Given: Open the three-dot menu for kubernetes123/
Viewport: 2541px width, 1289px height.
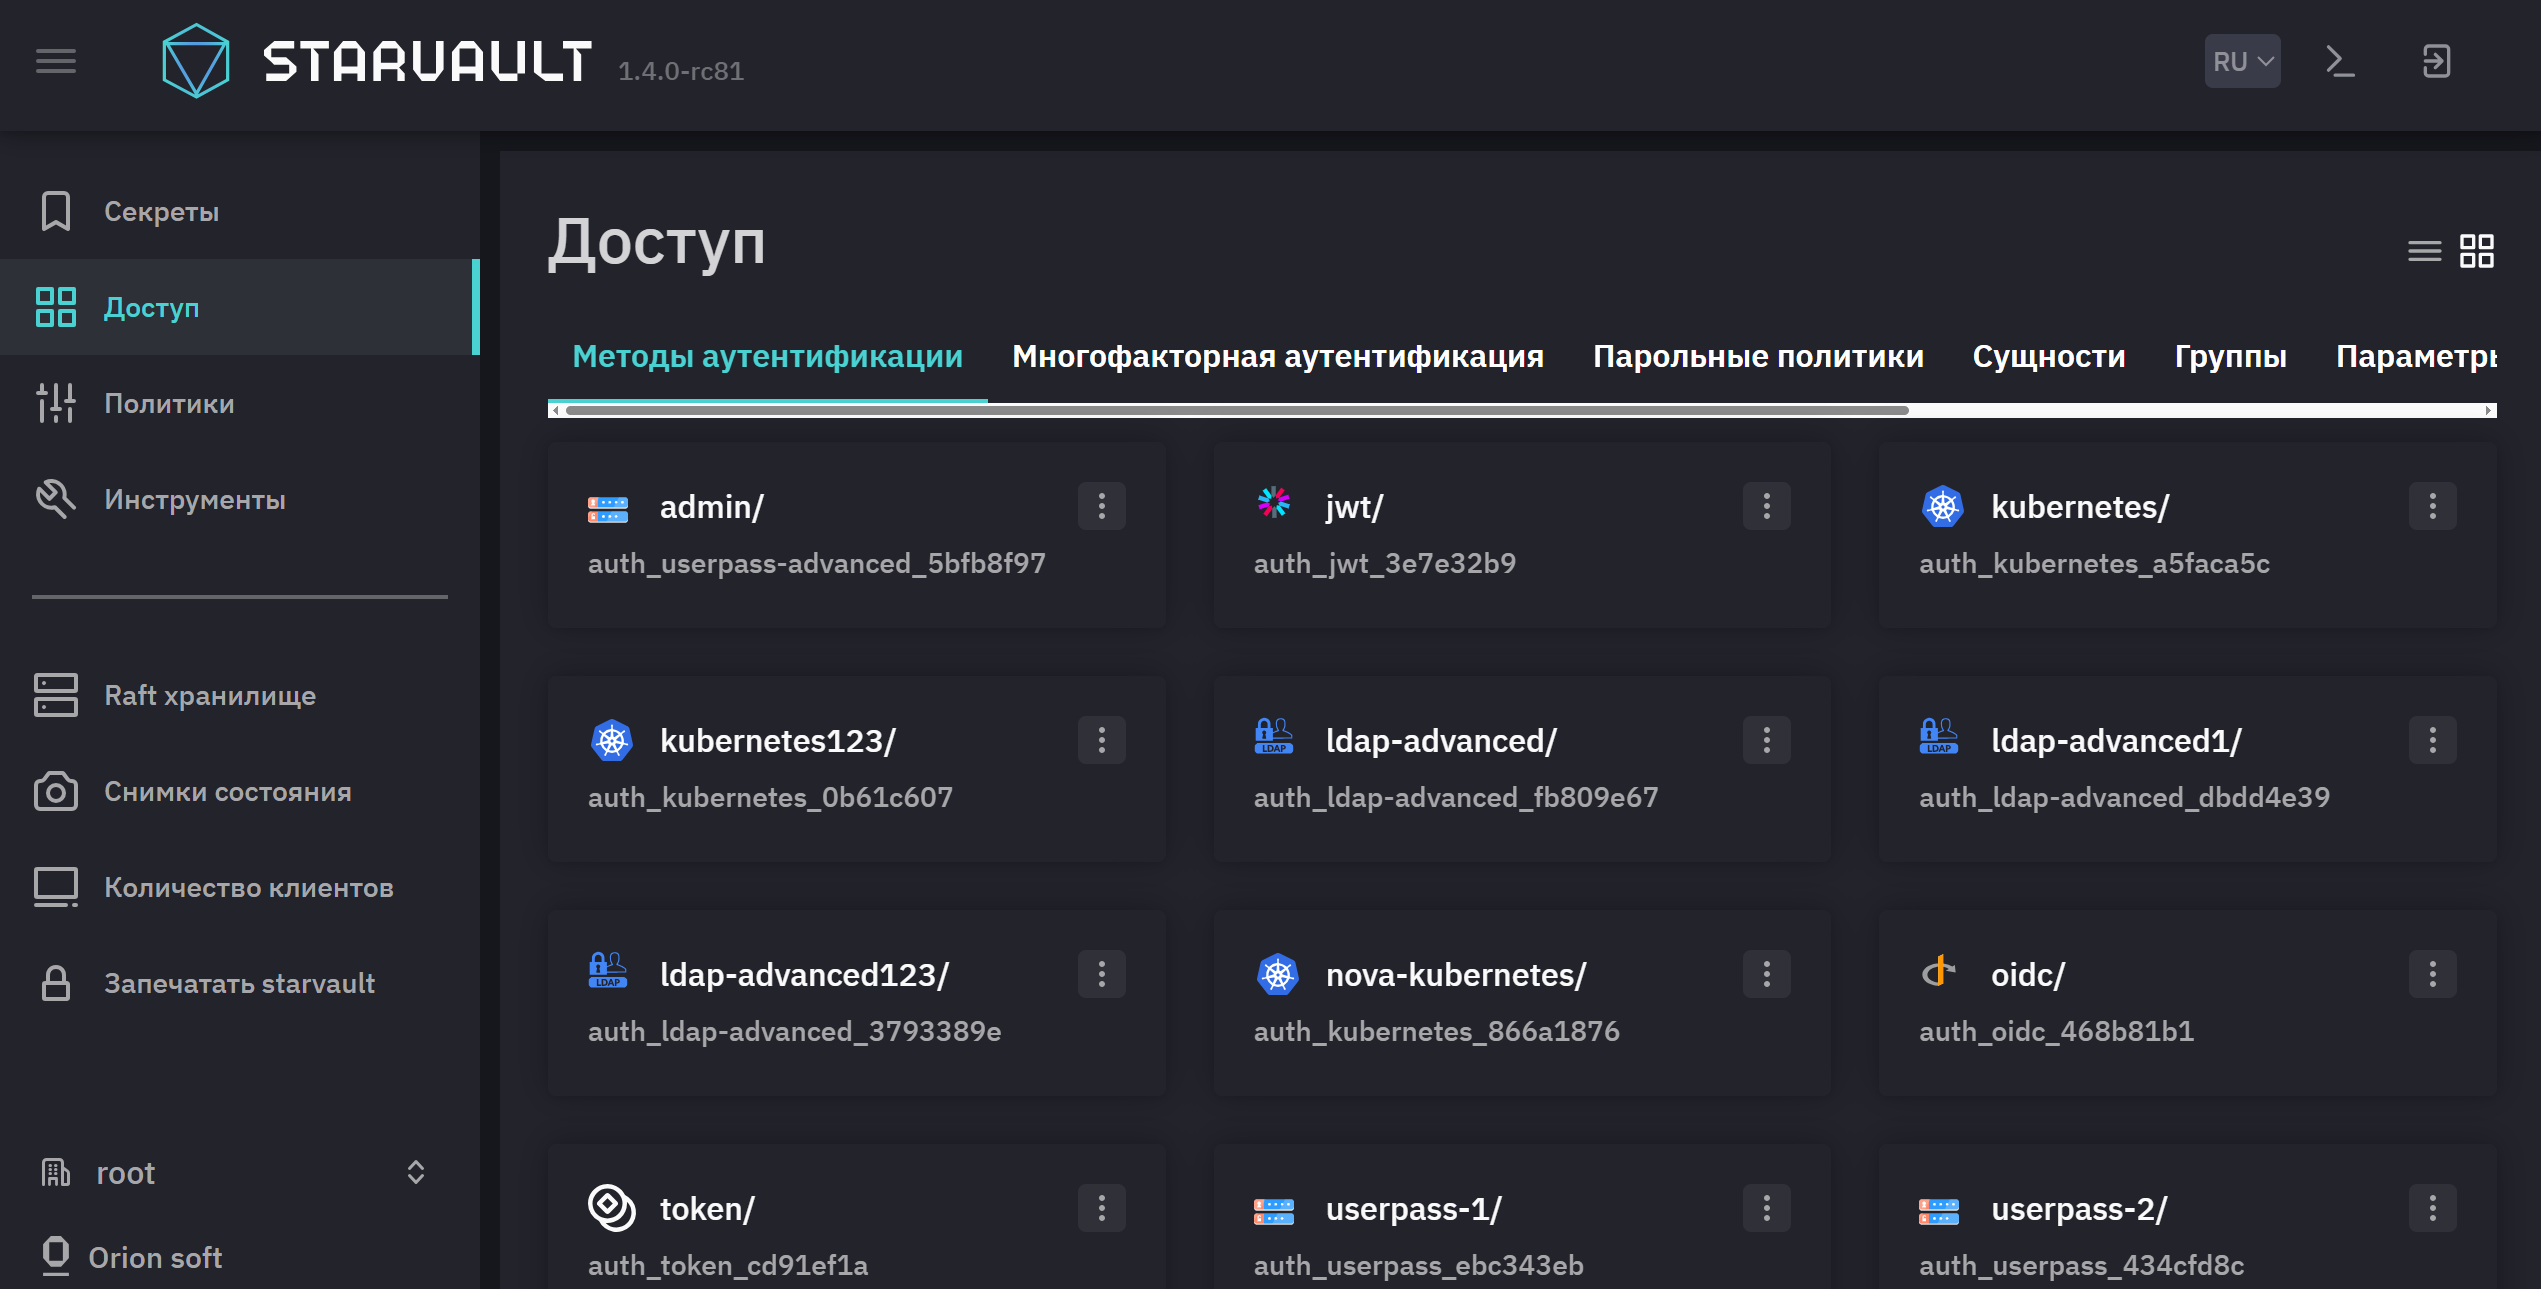Looking at the screenshot, I should tap(1101, 740).
